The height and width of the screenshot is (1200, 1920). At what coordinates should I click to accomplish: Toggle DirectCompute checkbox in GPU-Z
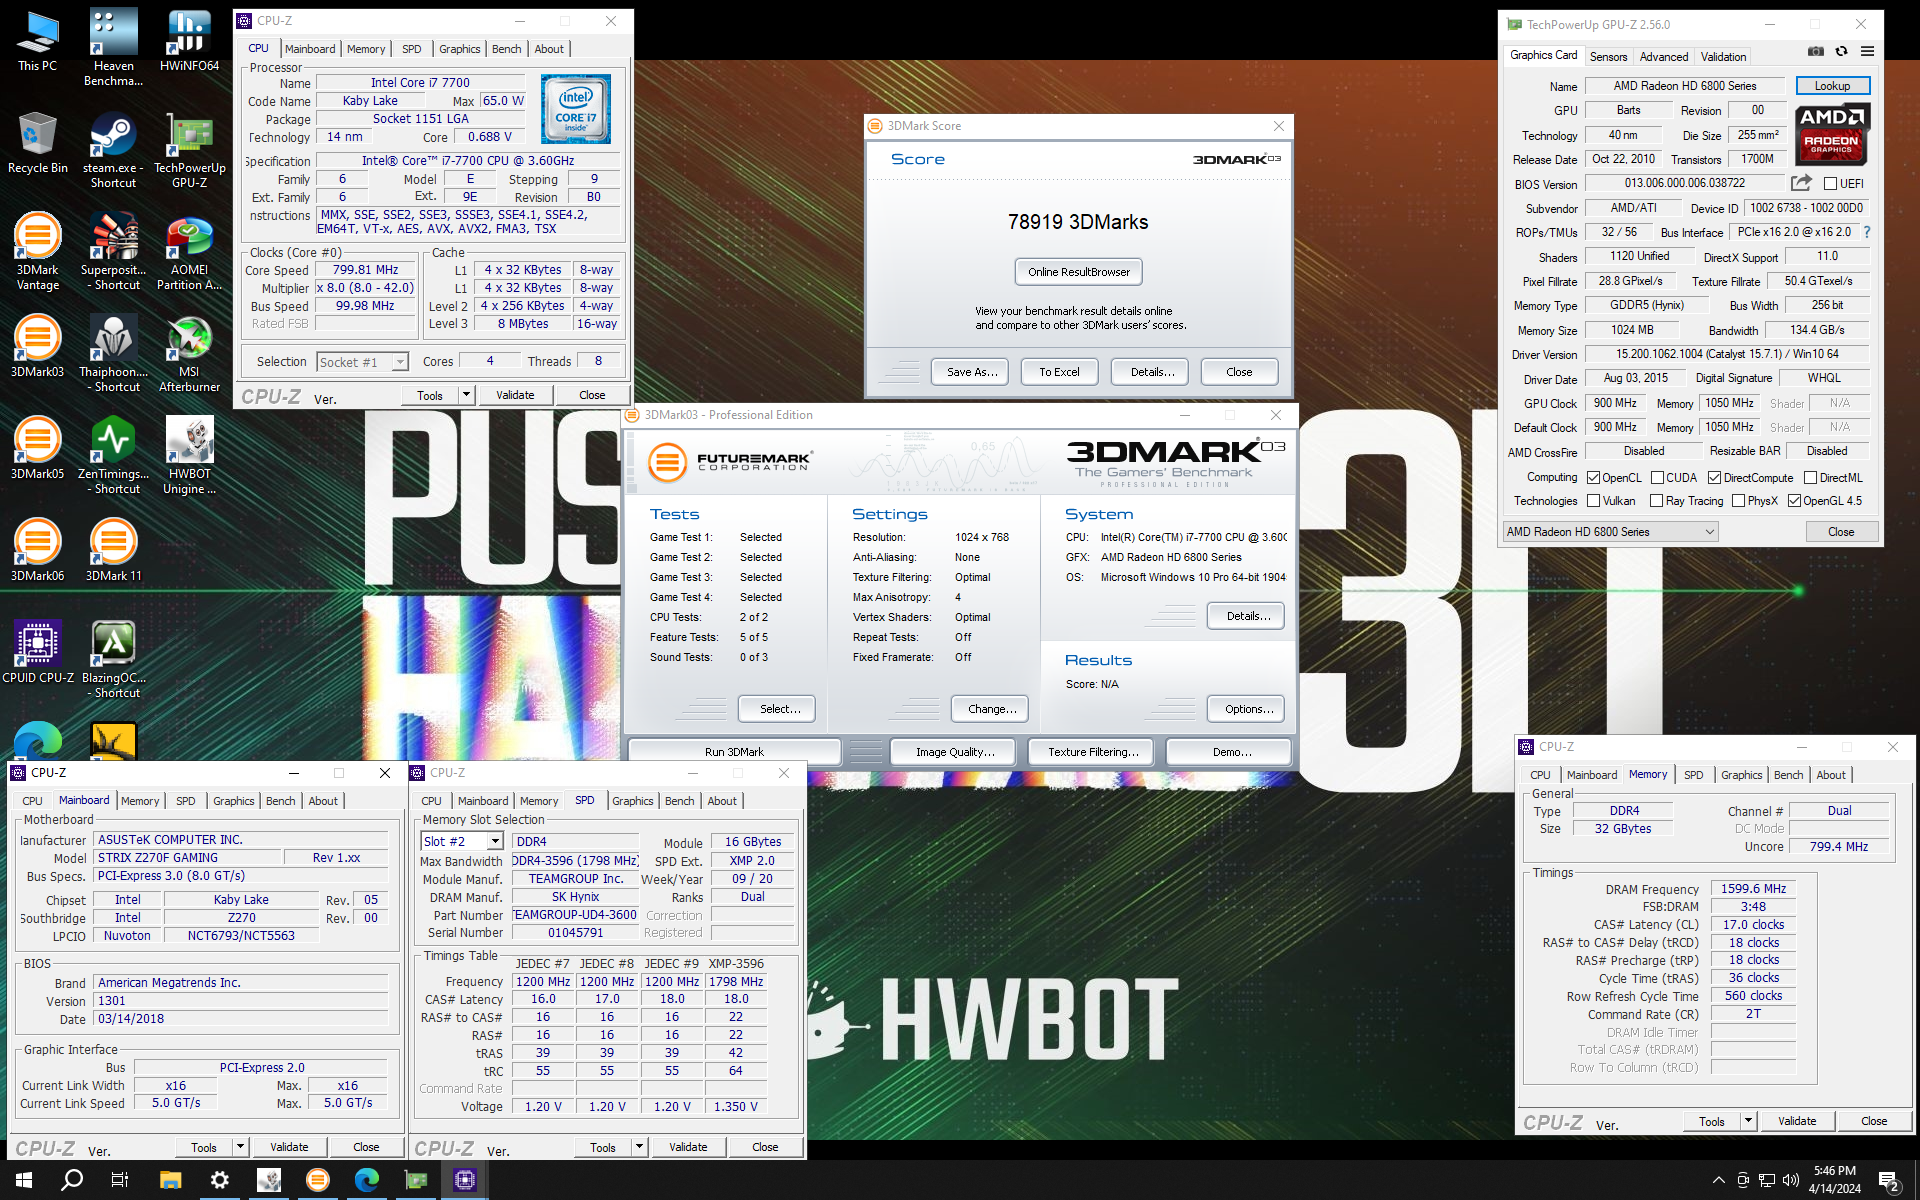1714,478
